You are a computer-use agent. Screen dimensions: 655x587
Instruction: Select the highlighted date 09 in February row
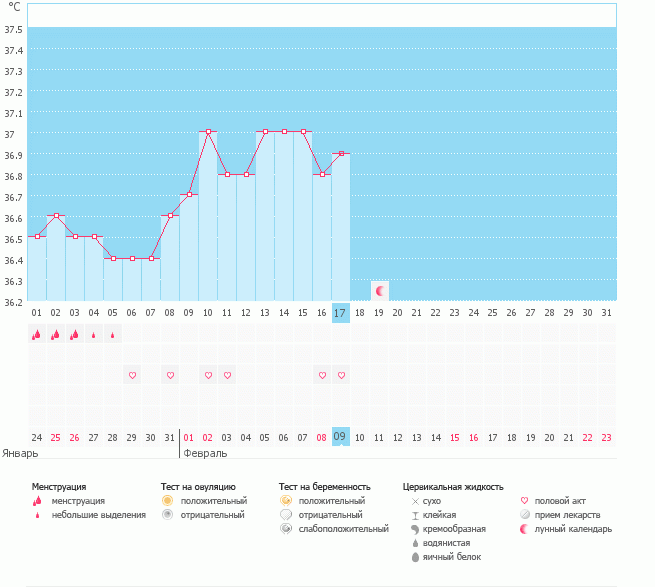point(340,437)
